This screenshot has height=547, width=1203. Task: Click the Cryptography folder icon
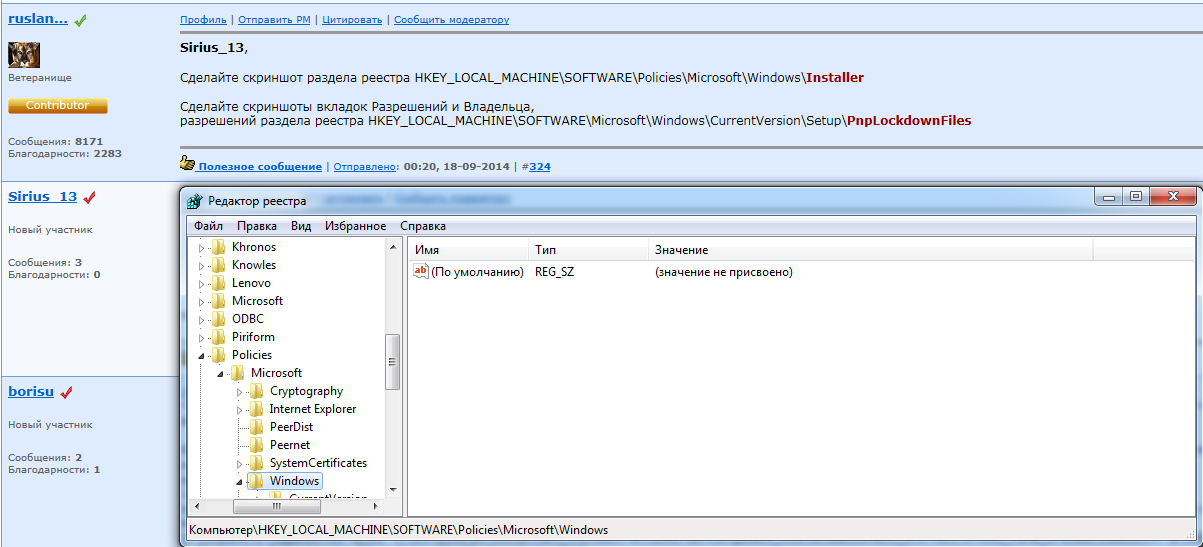tap(256, 391)
